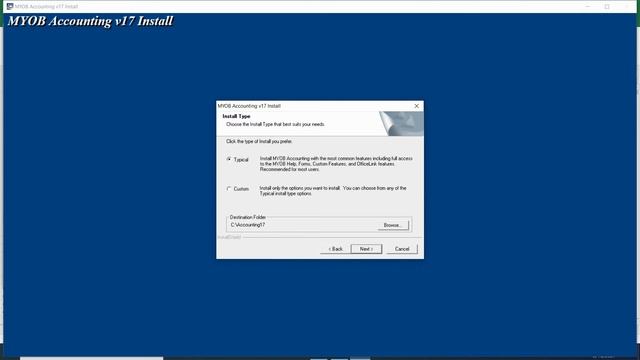The height and width of the screenshot is (360, 640).
Task: Minimize the outer installer window
Action: coord(588,7)
